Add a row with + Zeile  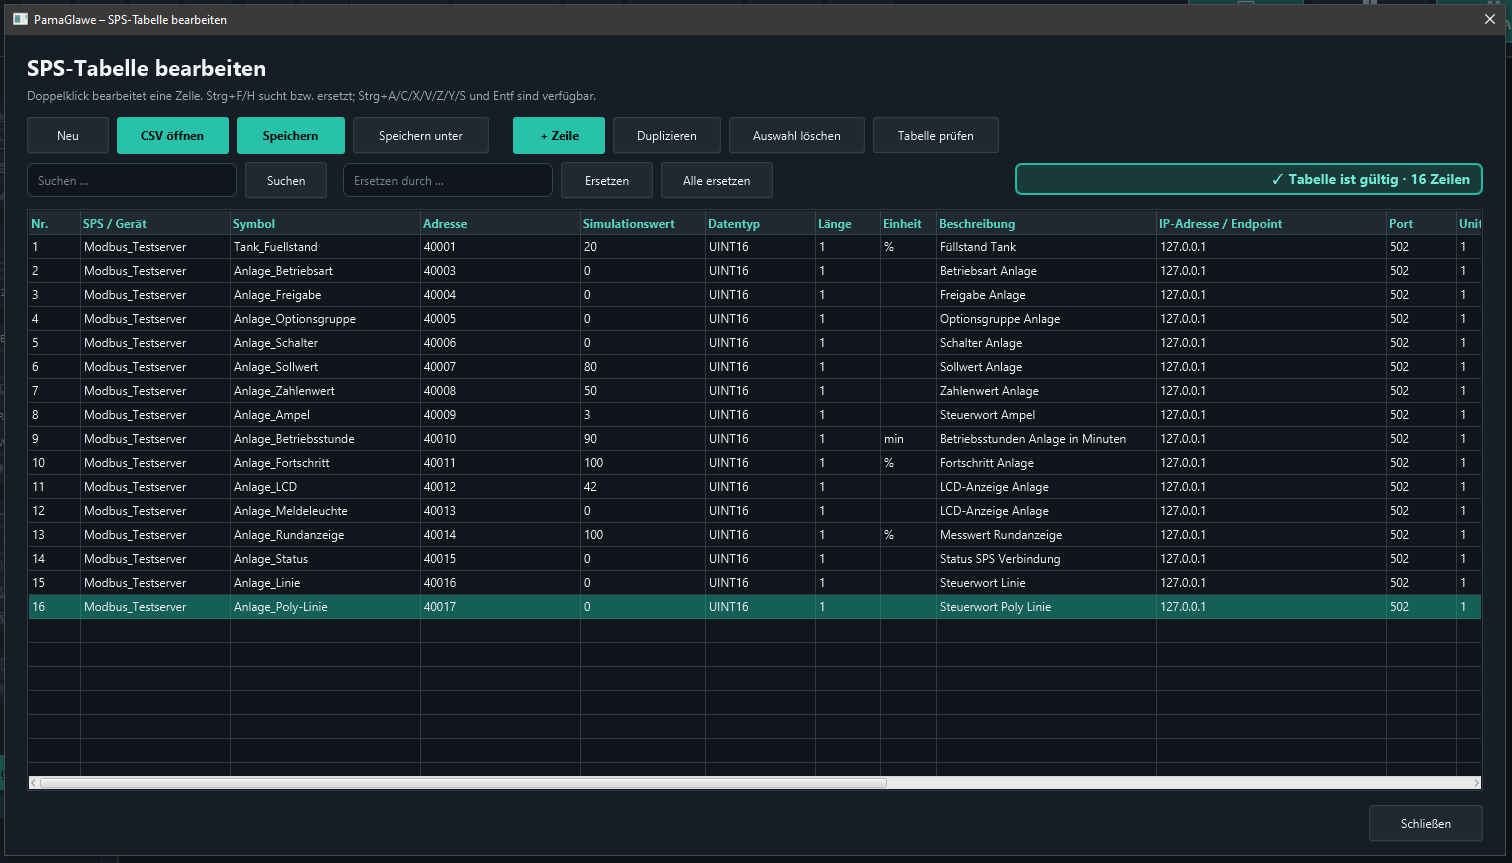(x=559, y=136)
